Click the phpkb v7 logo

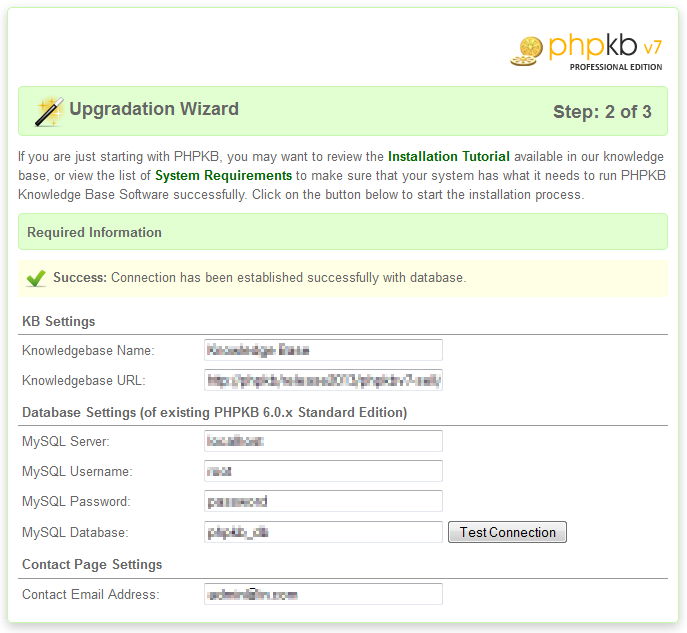coord(587,51)
